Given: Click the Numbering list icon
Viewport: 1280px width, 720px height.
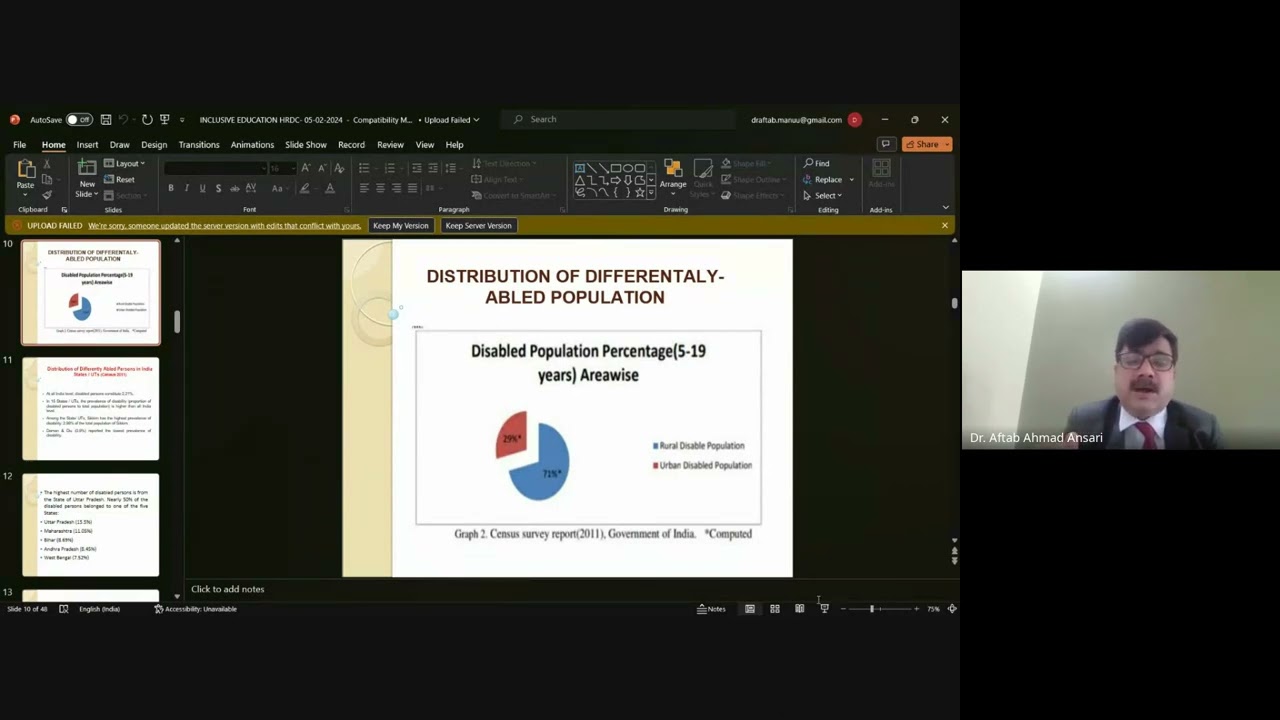Looking at the screenshot, I should [391, 168].
